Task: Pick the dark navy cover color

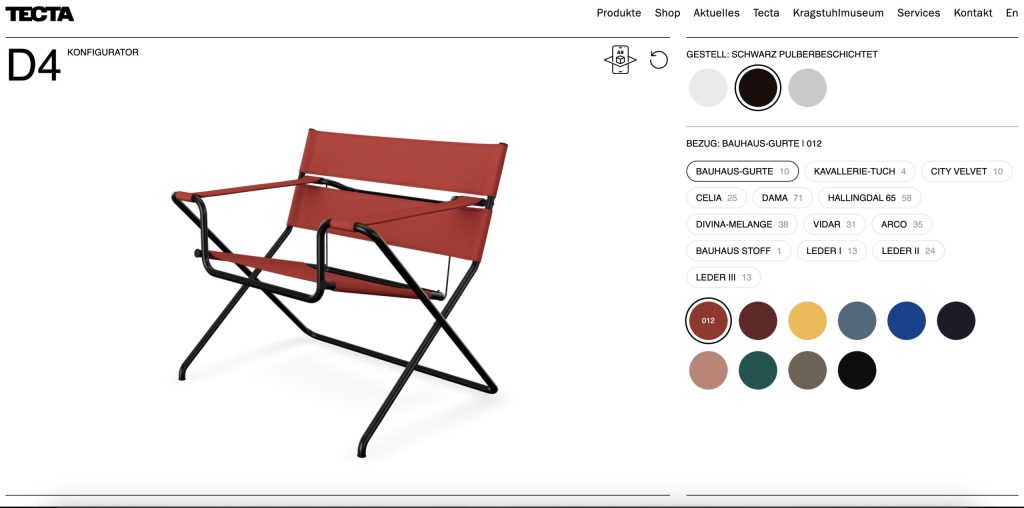Action: click(x=956, y=321)
